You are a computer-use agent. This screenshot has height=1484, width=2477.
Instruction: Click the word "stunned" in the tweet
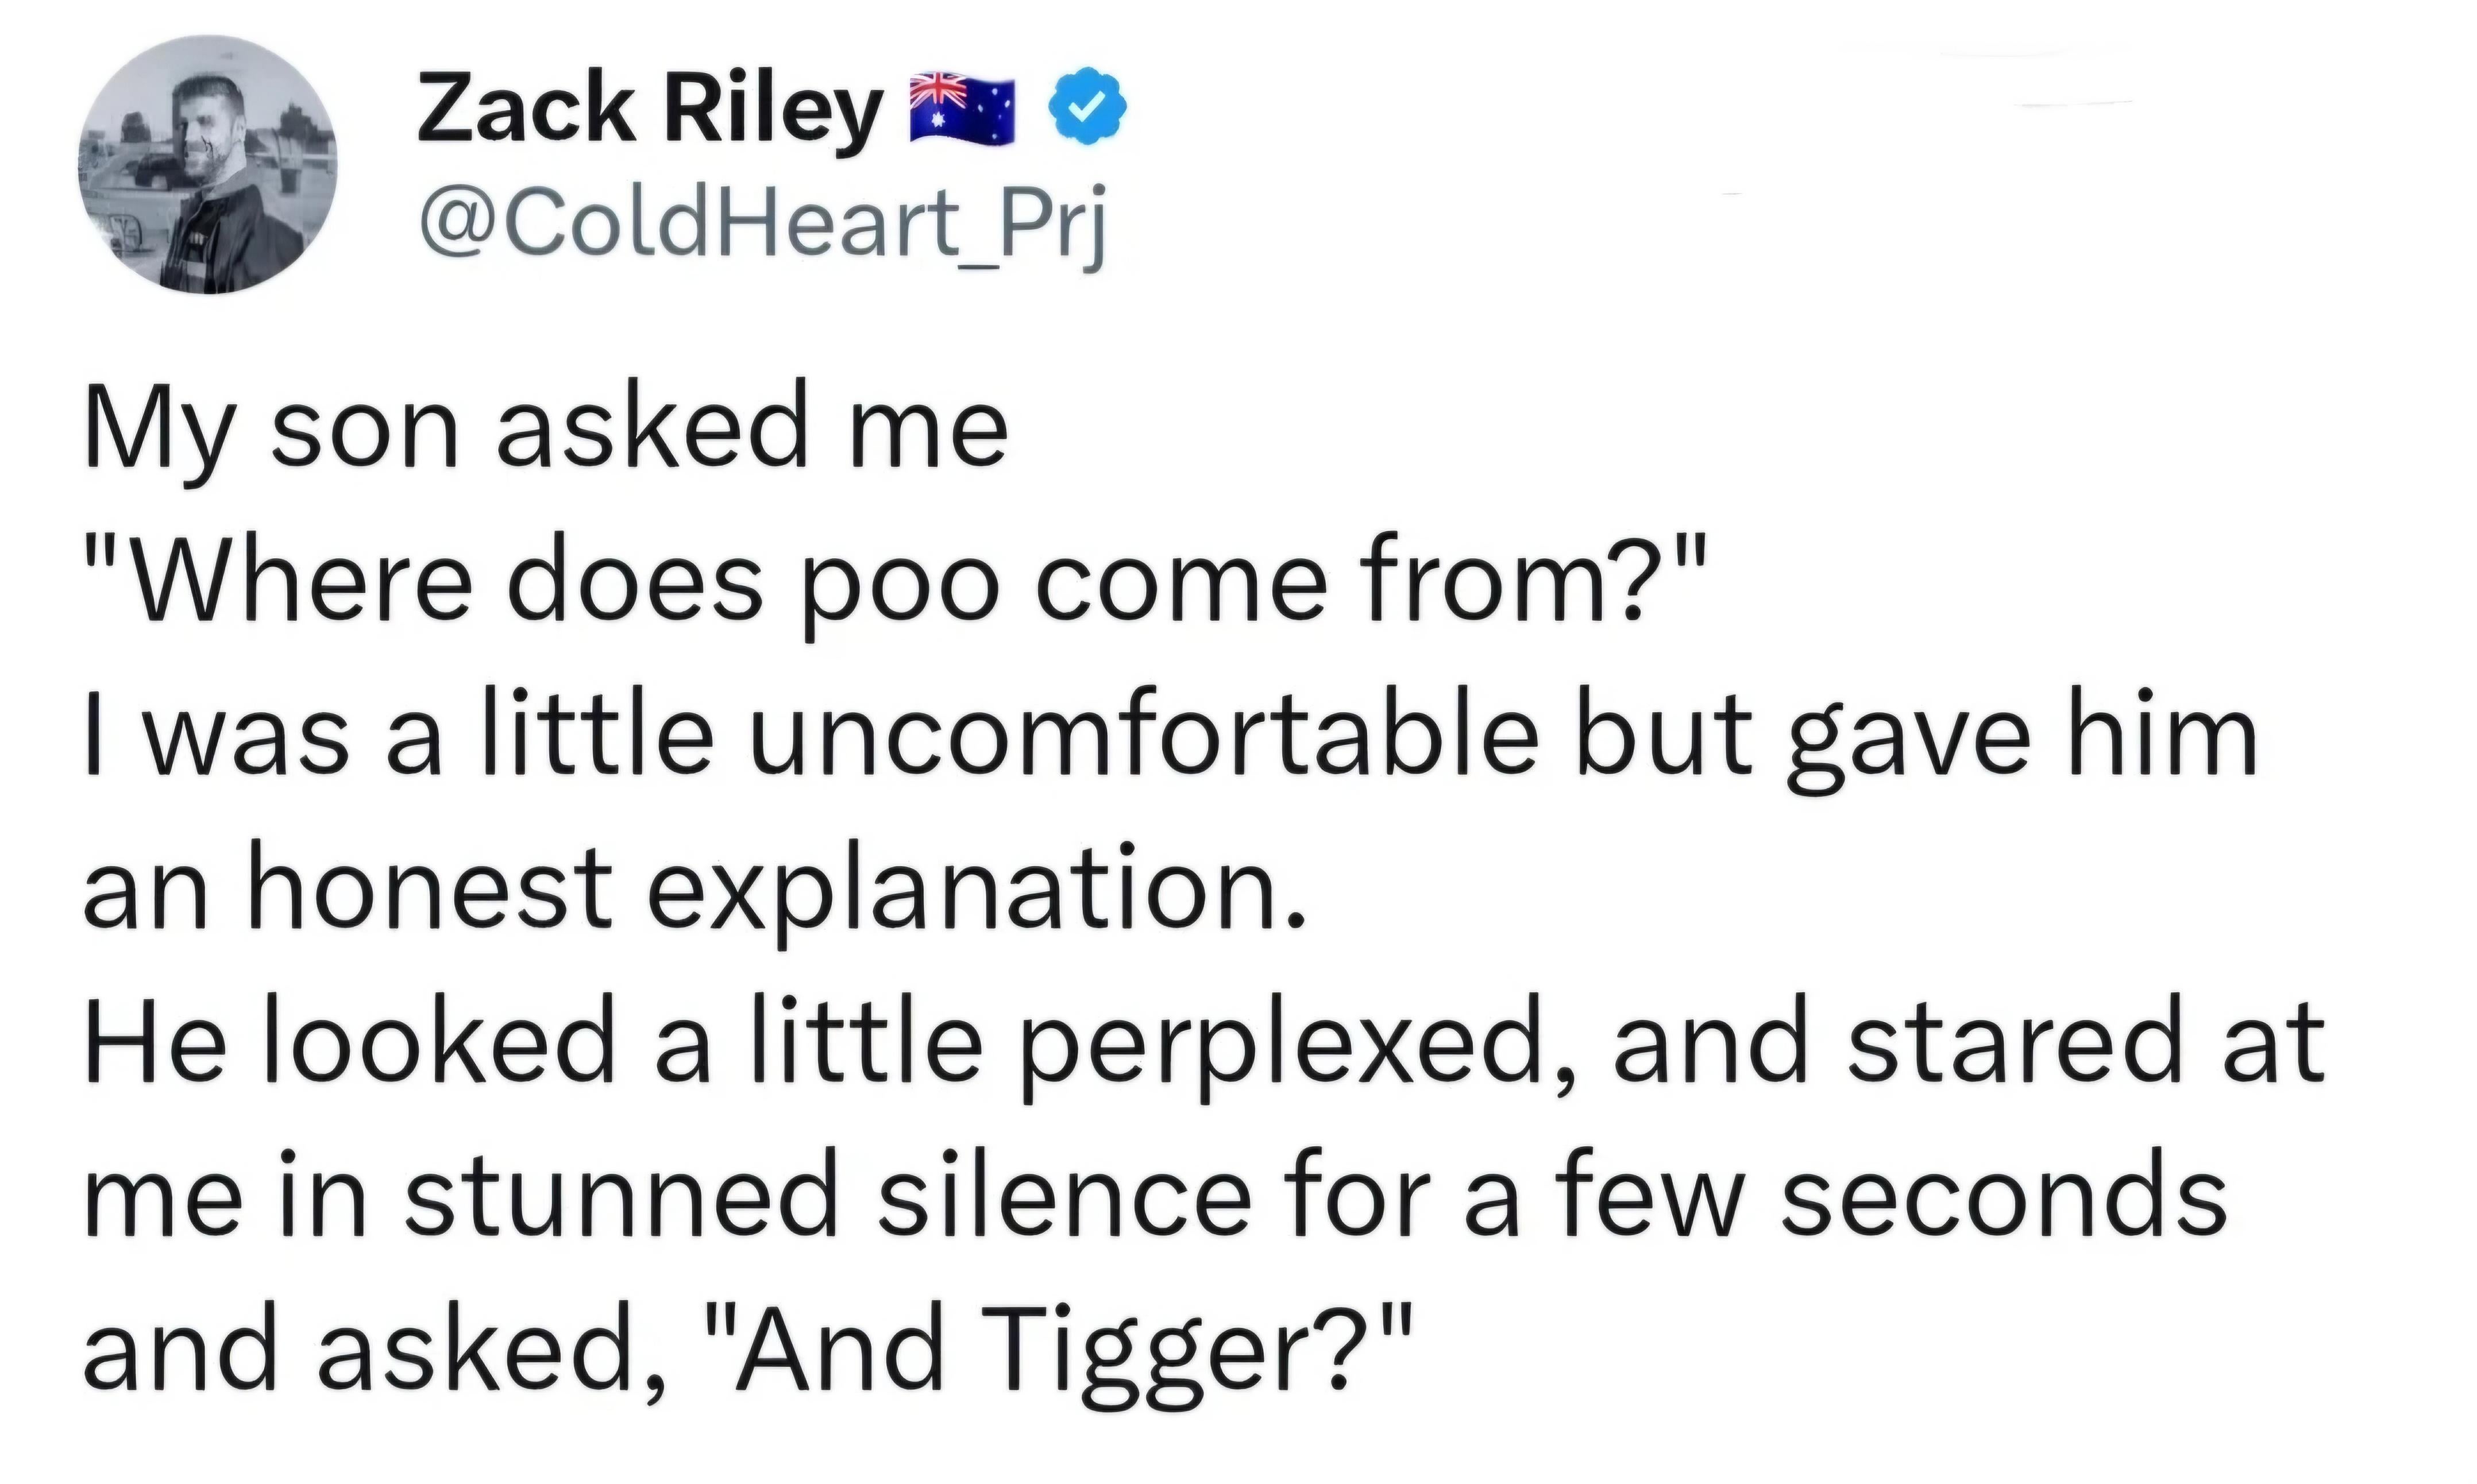tap(621, 1195)
